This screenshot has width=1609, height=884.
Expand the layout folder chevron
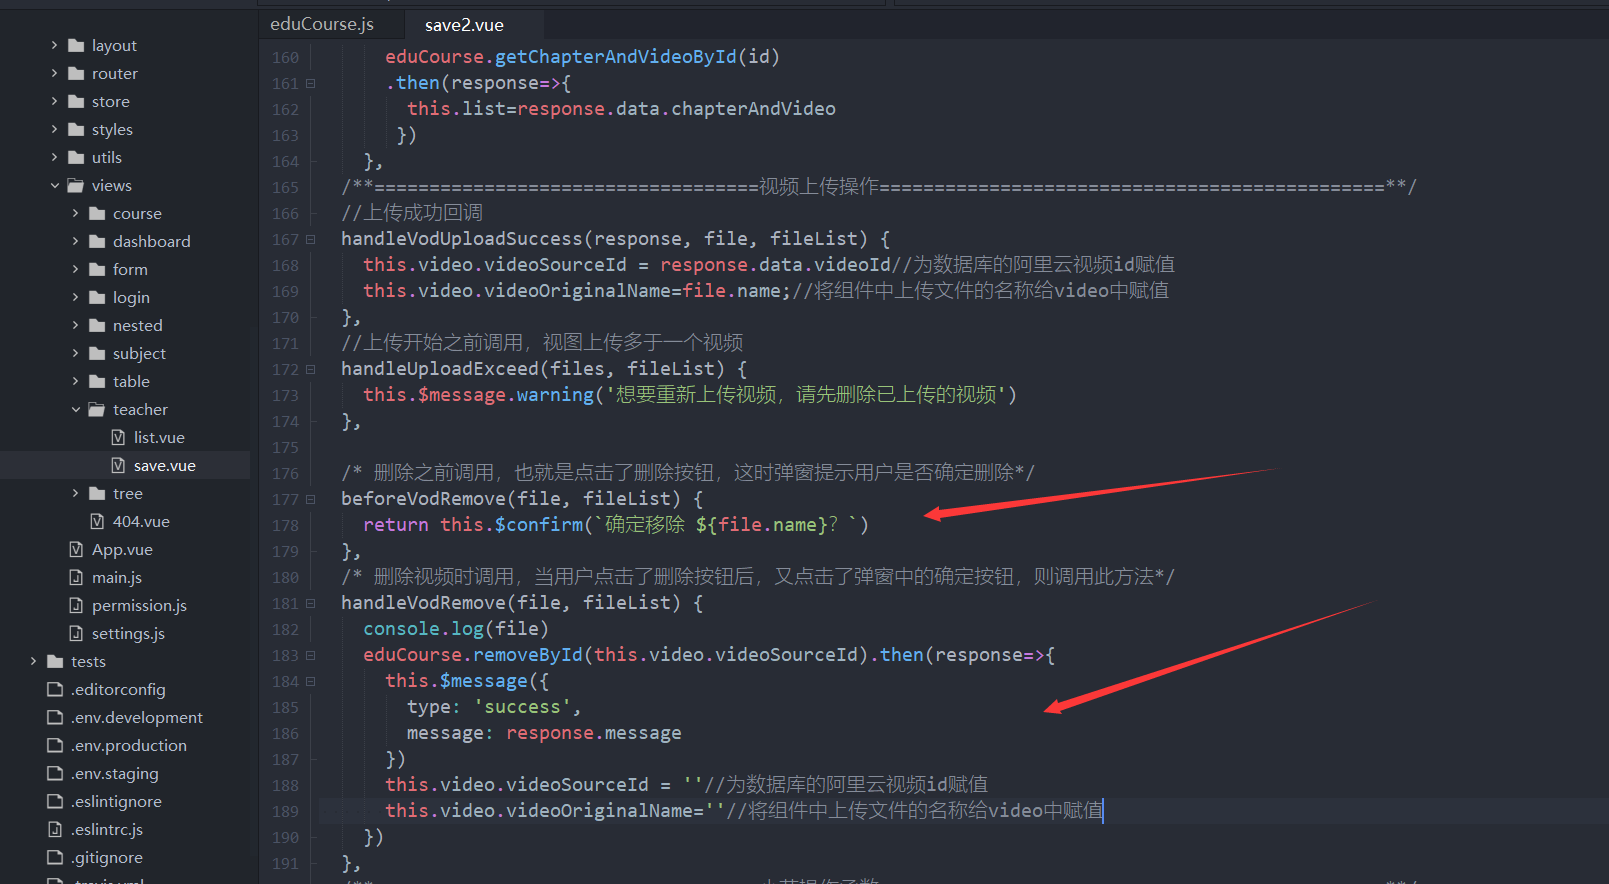pos(54,45)
